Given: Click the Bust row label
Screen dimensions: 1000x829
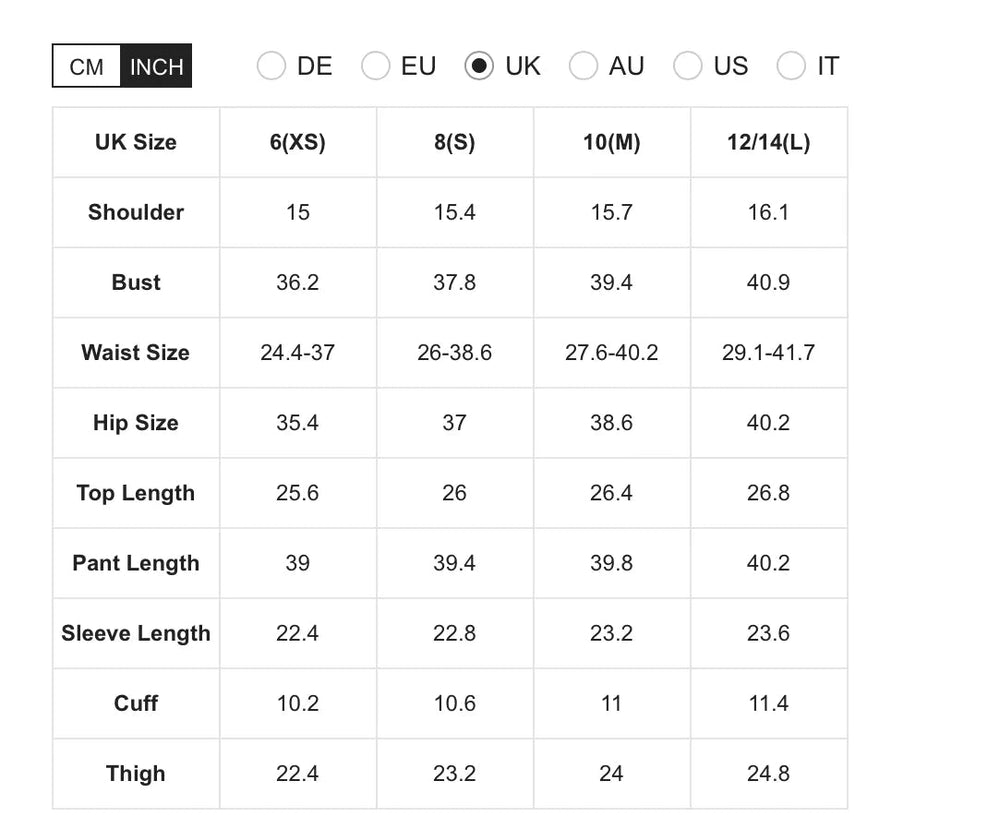Looking at the screenshot, I should 135,282.
